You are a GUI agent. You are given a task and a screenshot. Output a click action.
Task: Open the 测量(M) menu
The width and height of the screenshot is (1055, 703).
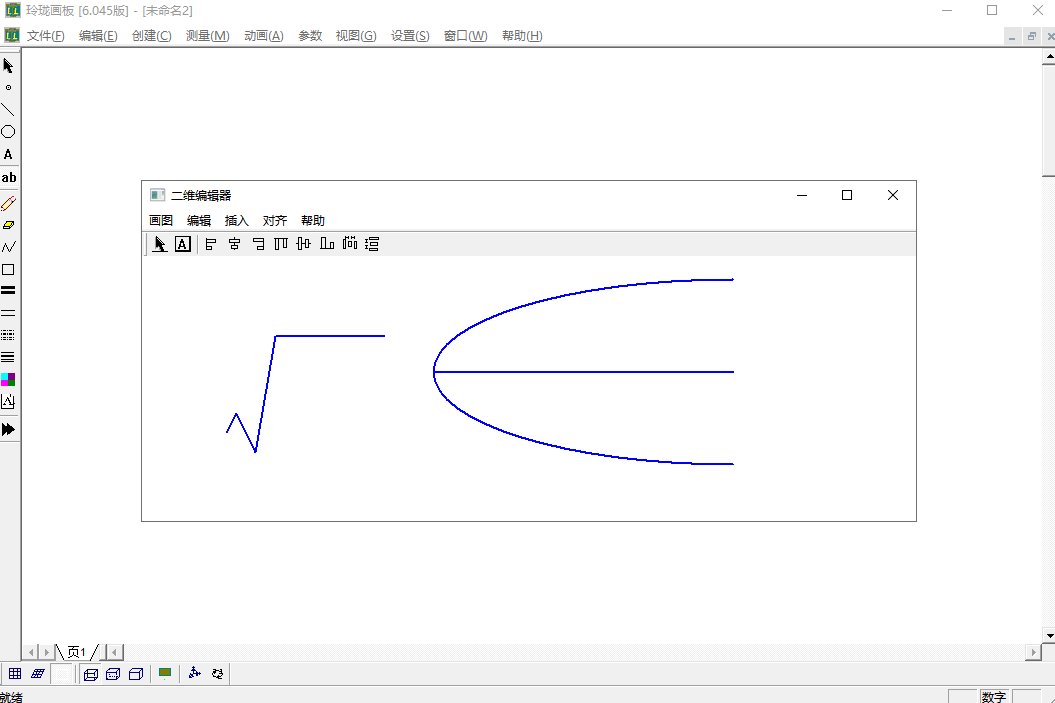[208, 36]
